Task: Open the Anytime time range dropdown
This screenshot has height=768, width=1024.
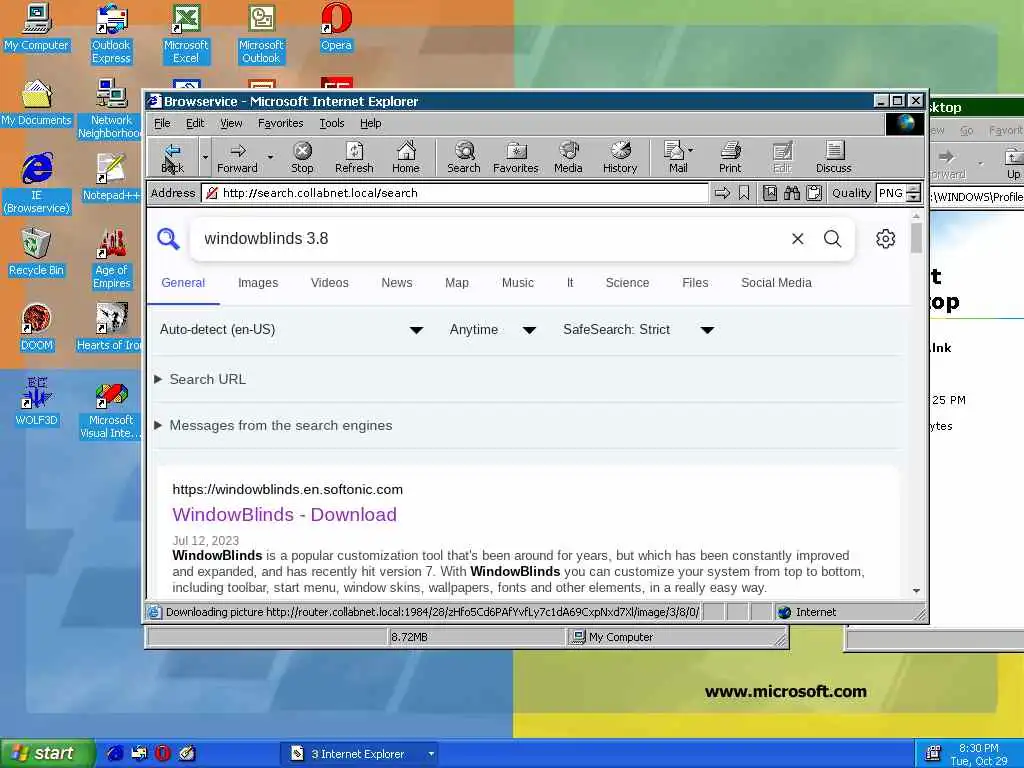Action: (493, 330)
